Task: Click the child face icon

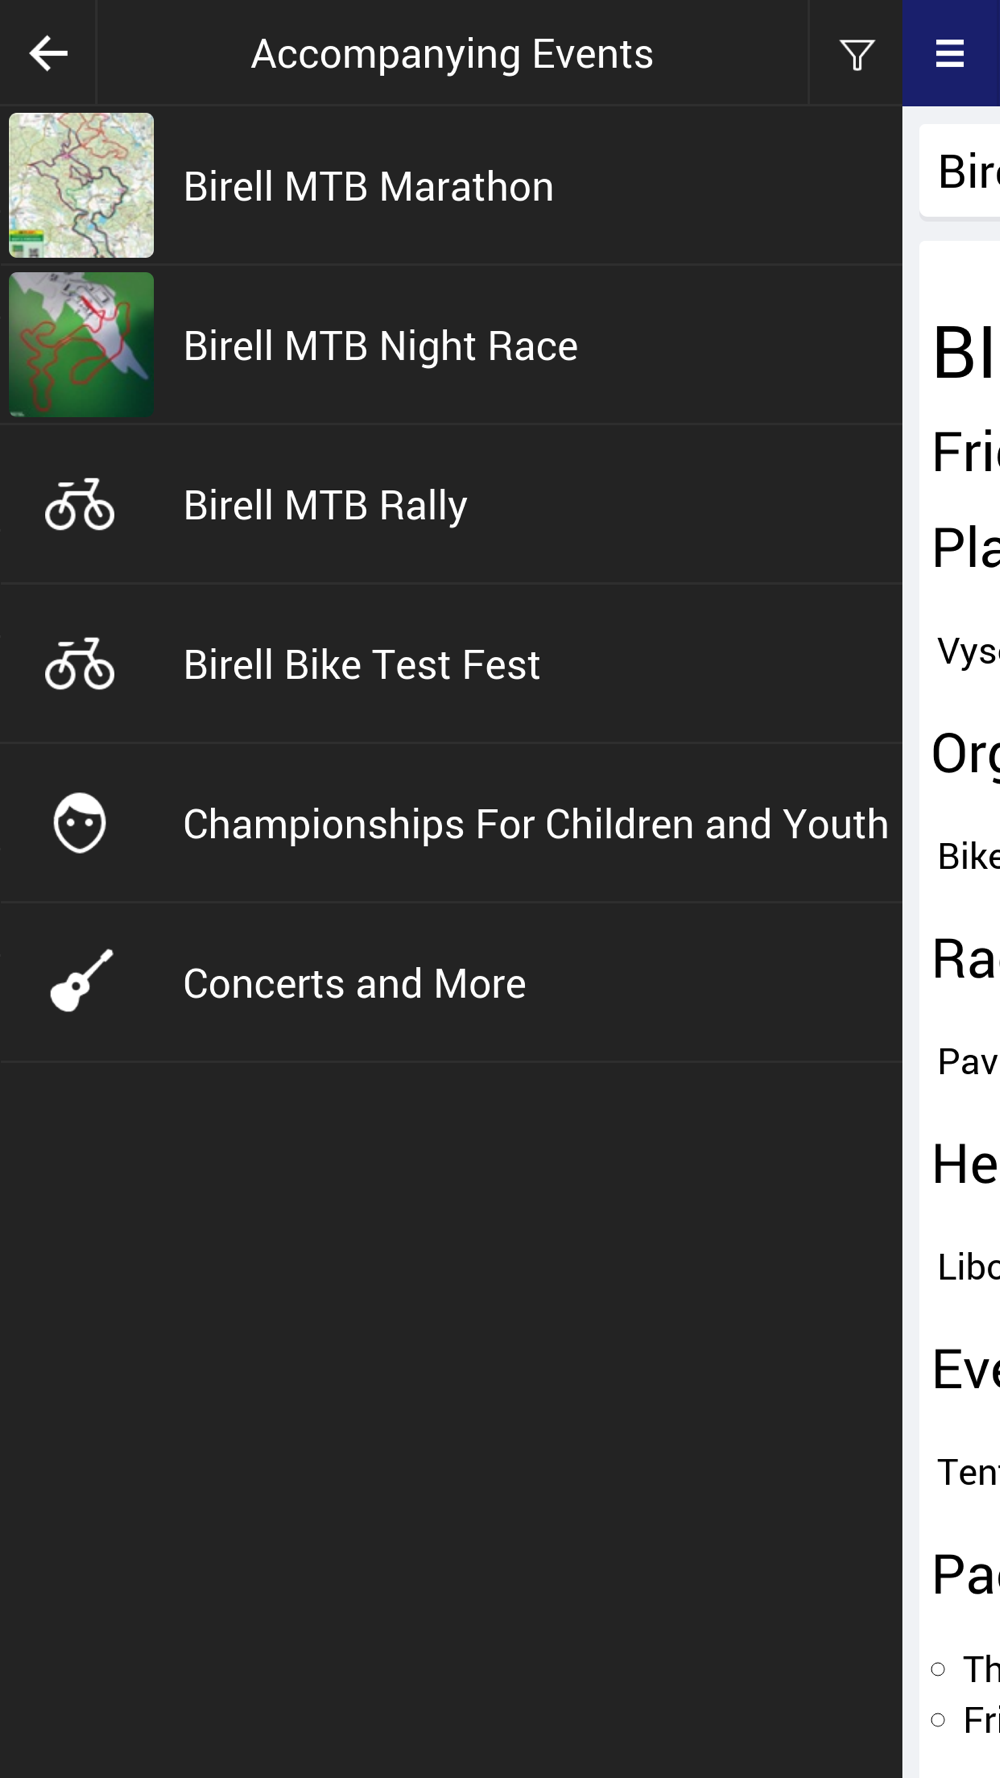Action: click(x=80, y=823)
